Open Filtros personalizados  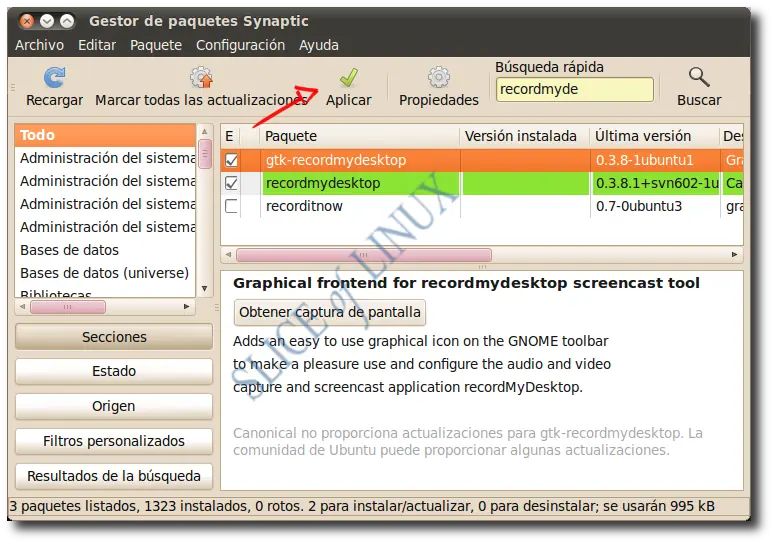click(114, 441)
